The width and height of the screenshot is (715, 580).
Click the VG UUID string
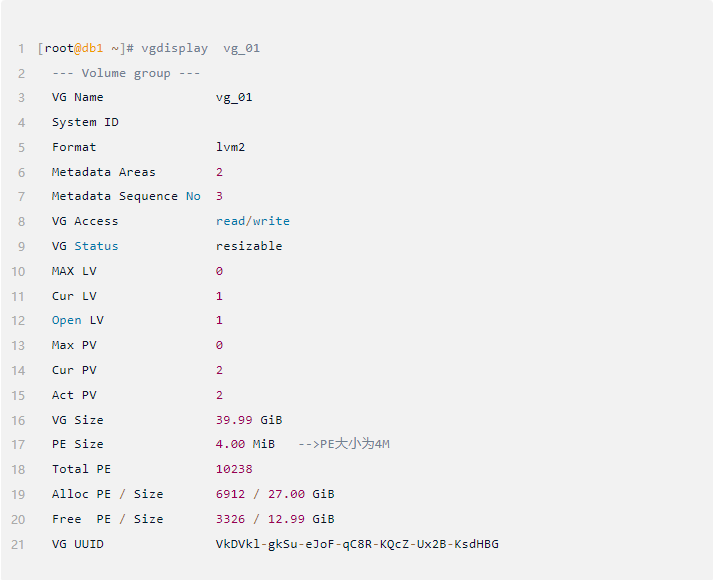click(357, 544)
